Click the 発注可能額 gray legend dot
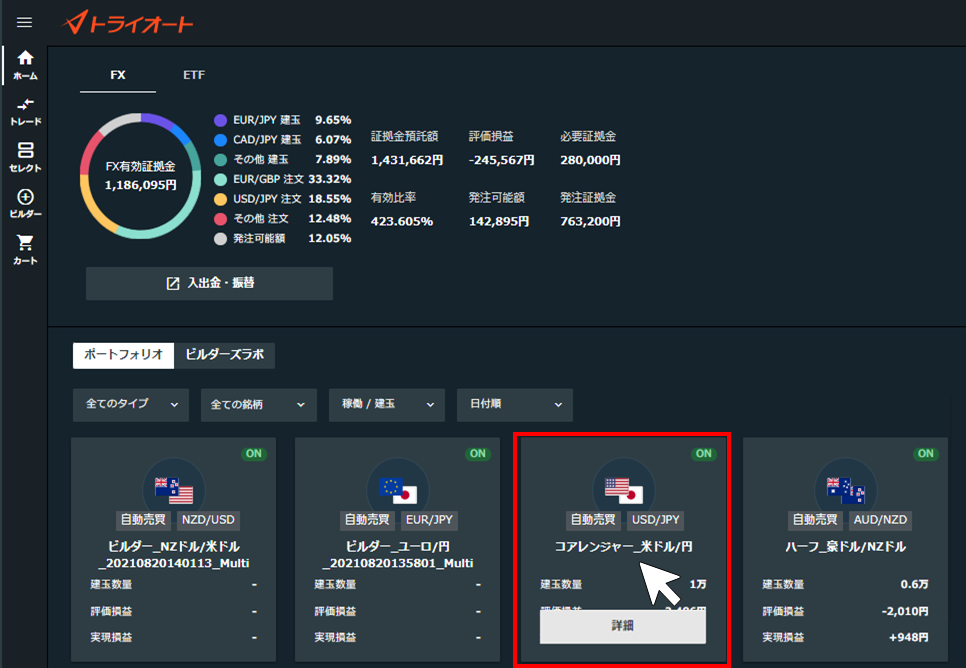Screen dimensions: 966x668 tap(220, 238)
